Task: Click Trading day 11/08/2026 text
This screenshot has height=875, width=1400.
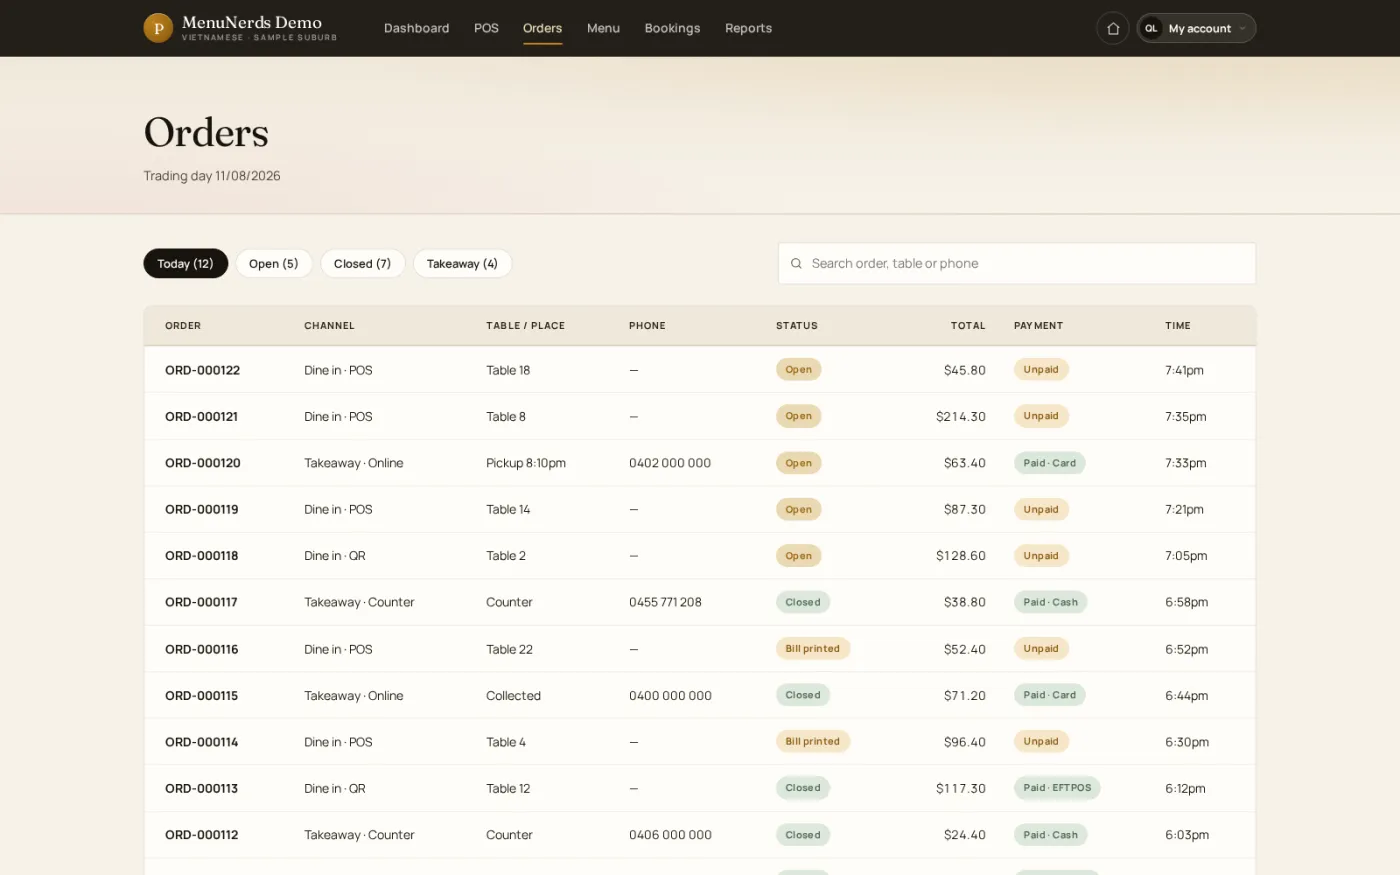Action: pyautogui.click(x=212, y=176)
